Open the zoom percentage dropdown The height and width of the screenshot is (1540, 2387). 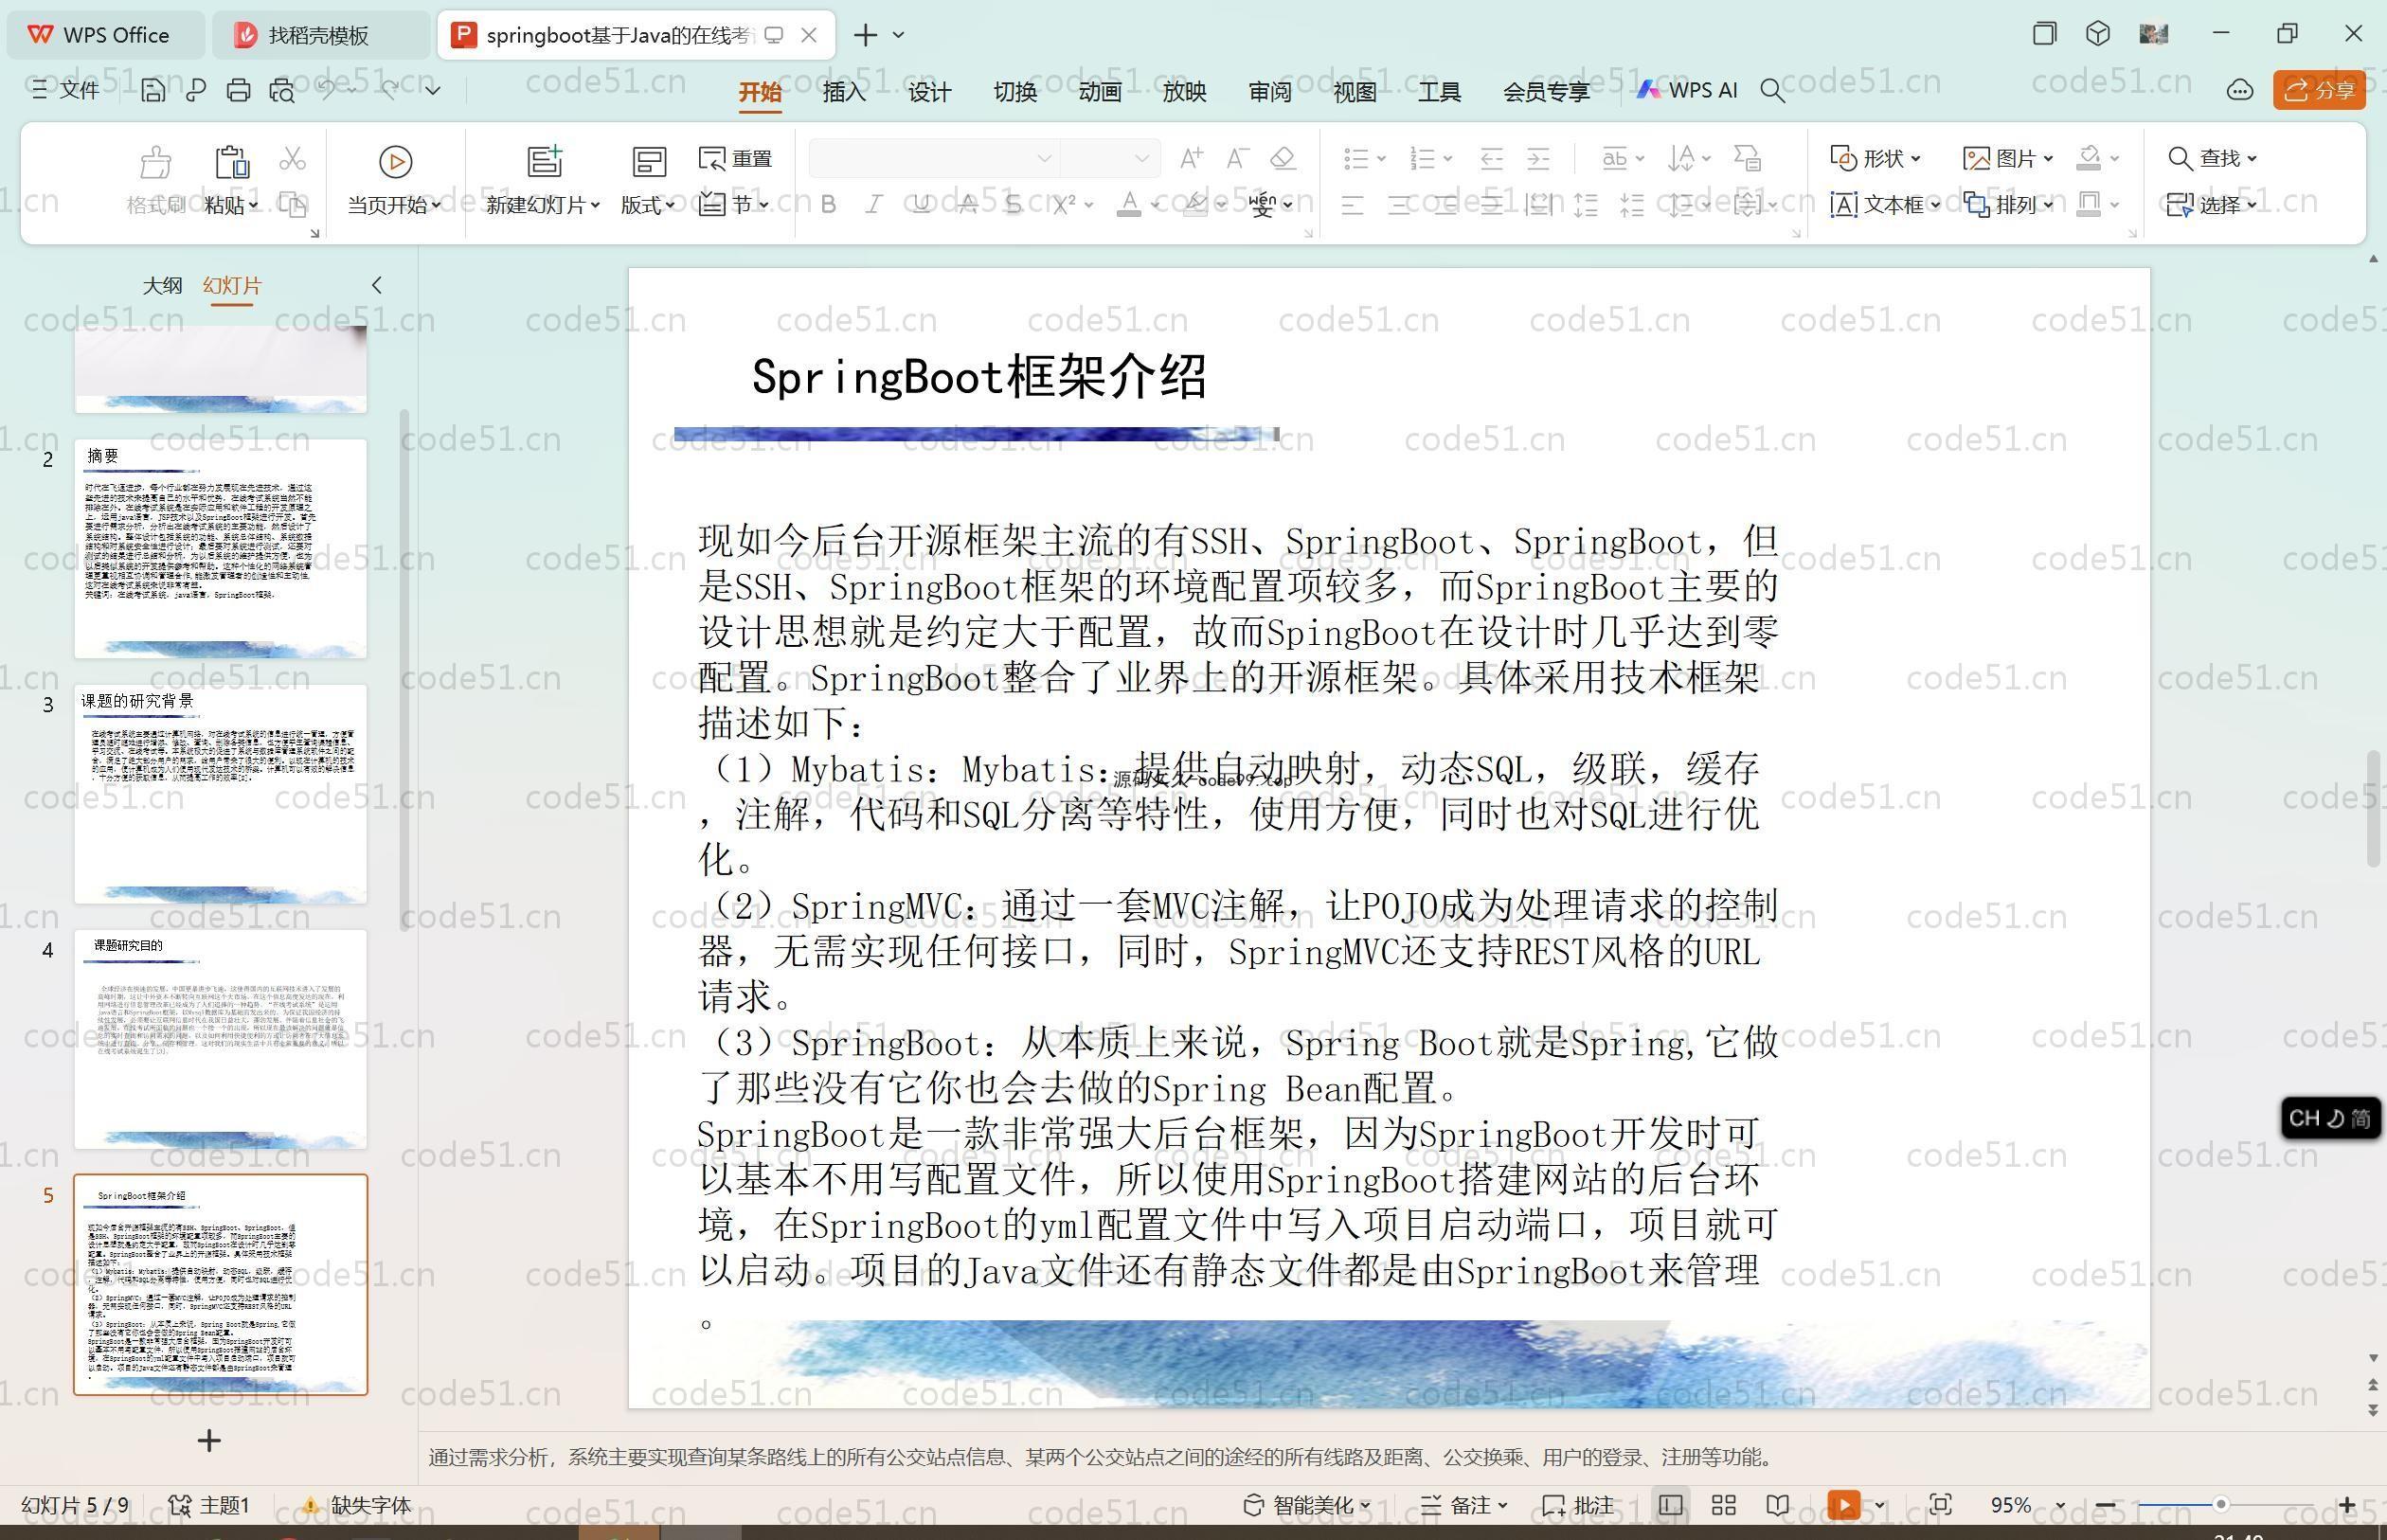(x=2059, y=1506)
